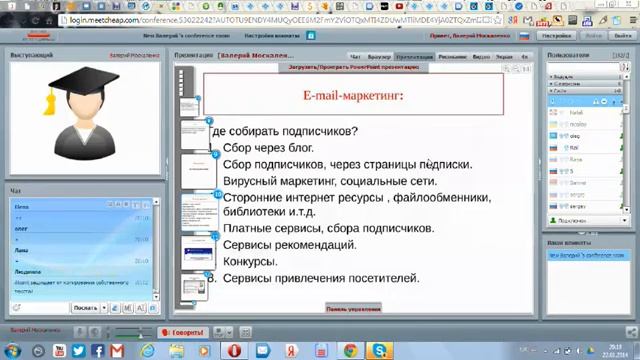Select user nicolas in the users list
Image resolution: width=640 pixels, height=360 pixels.
[585, 124]
